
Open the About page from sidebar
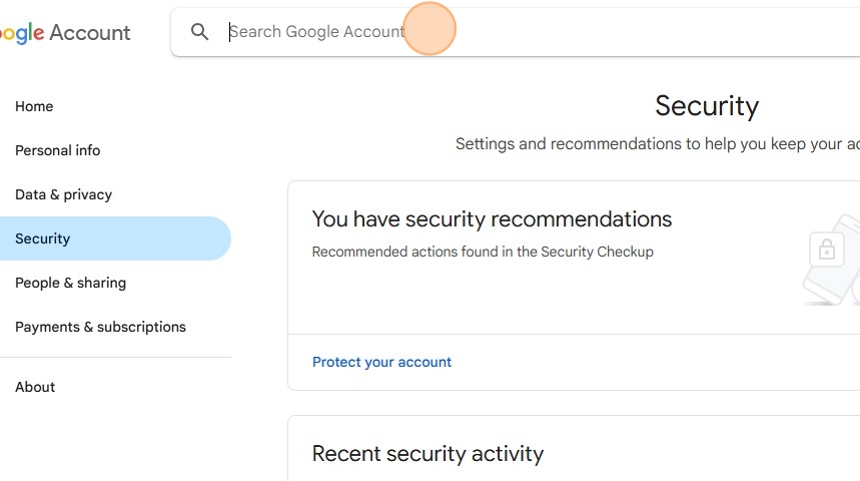[x=35, y=387]
